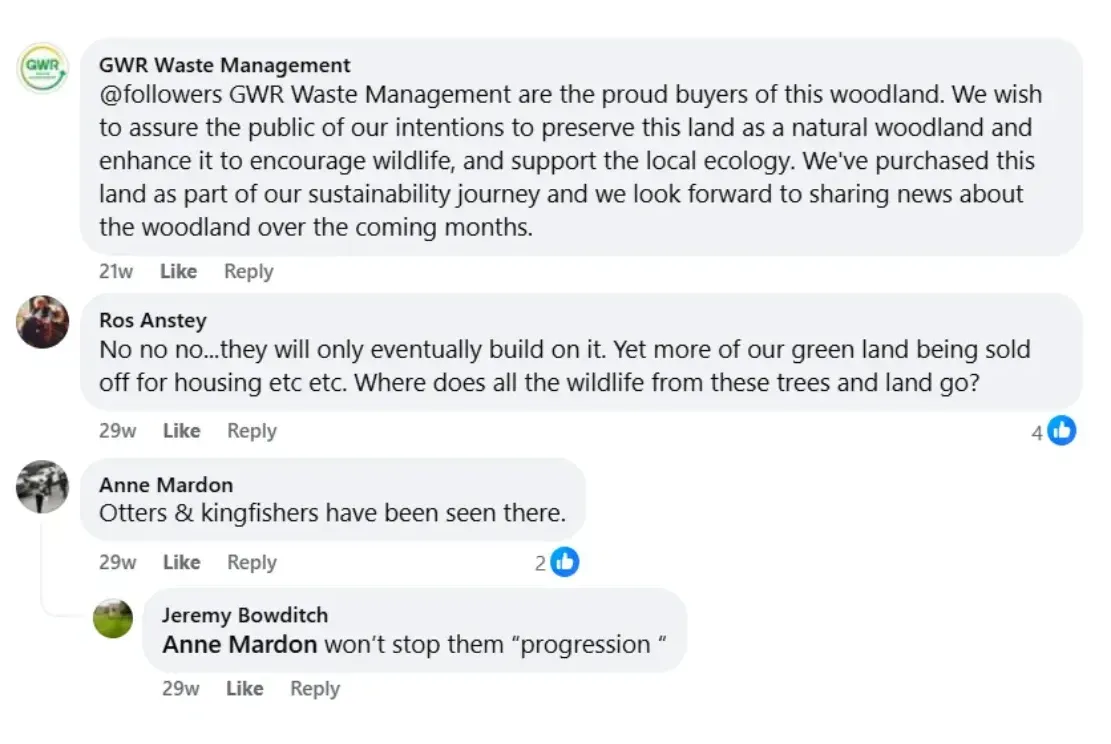This screenshot has width=1111, height=744.
Task: Open Jeremy Bowditch's avatar
Action: click(113, 619)
